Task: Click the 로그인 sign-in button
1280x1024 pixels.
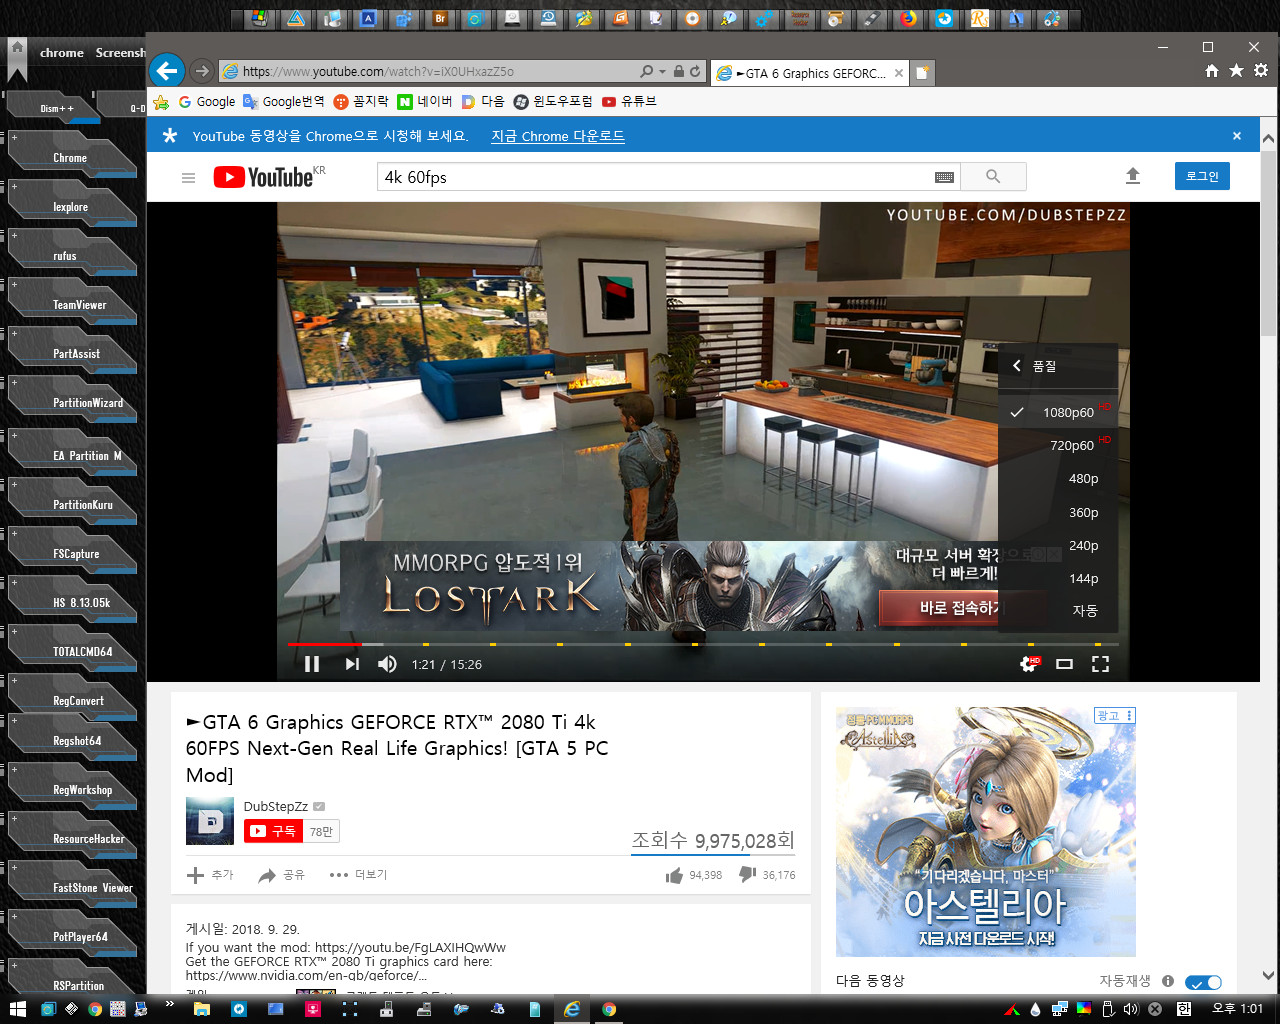Action: (x=1202, y=176)
